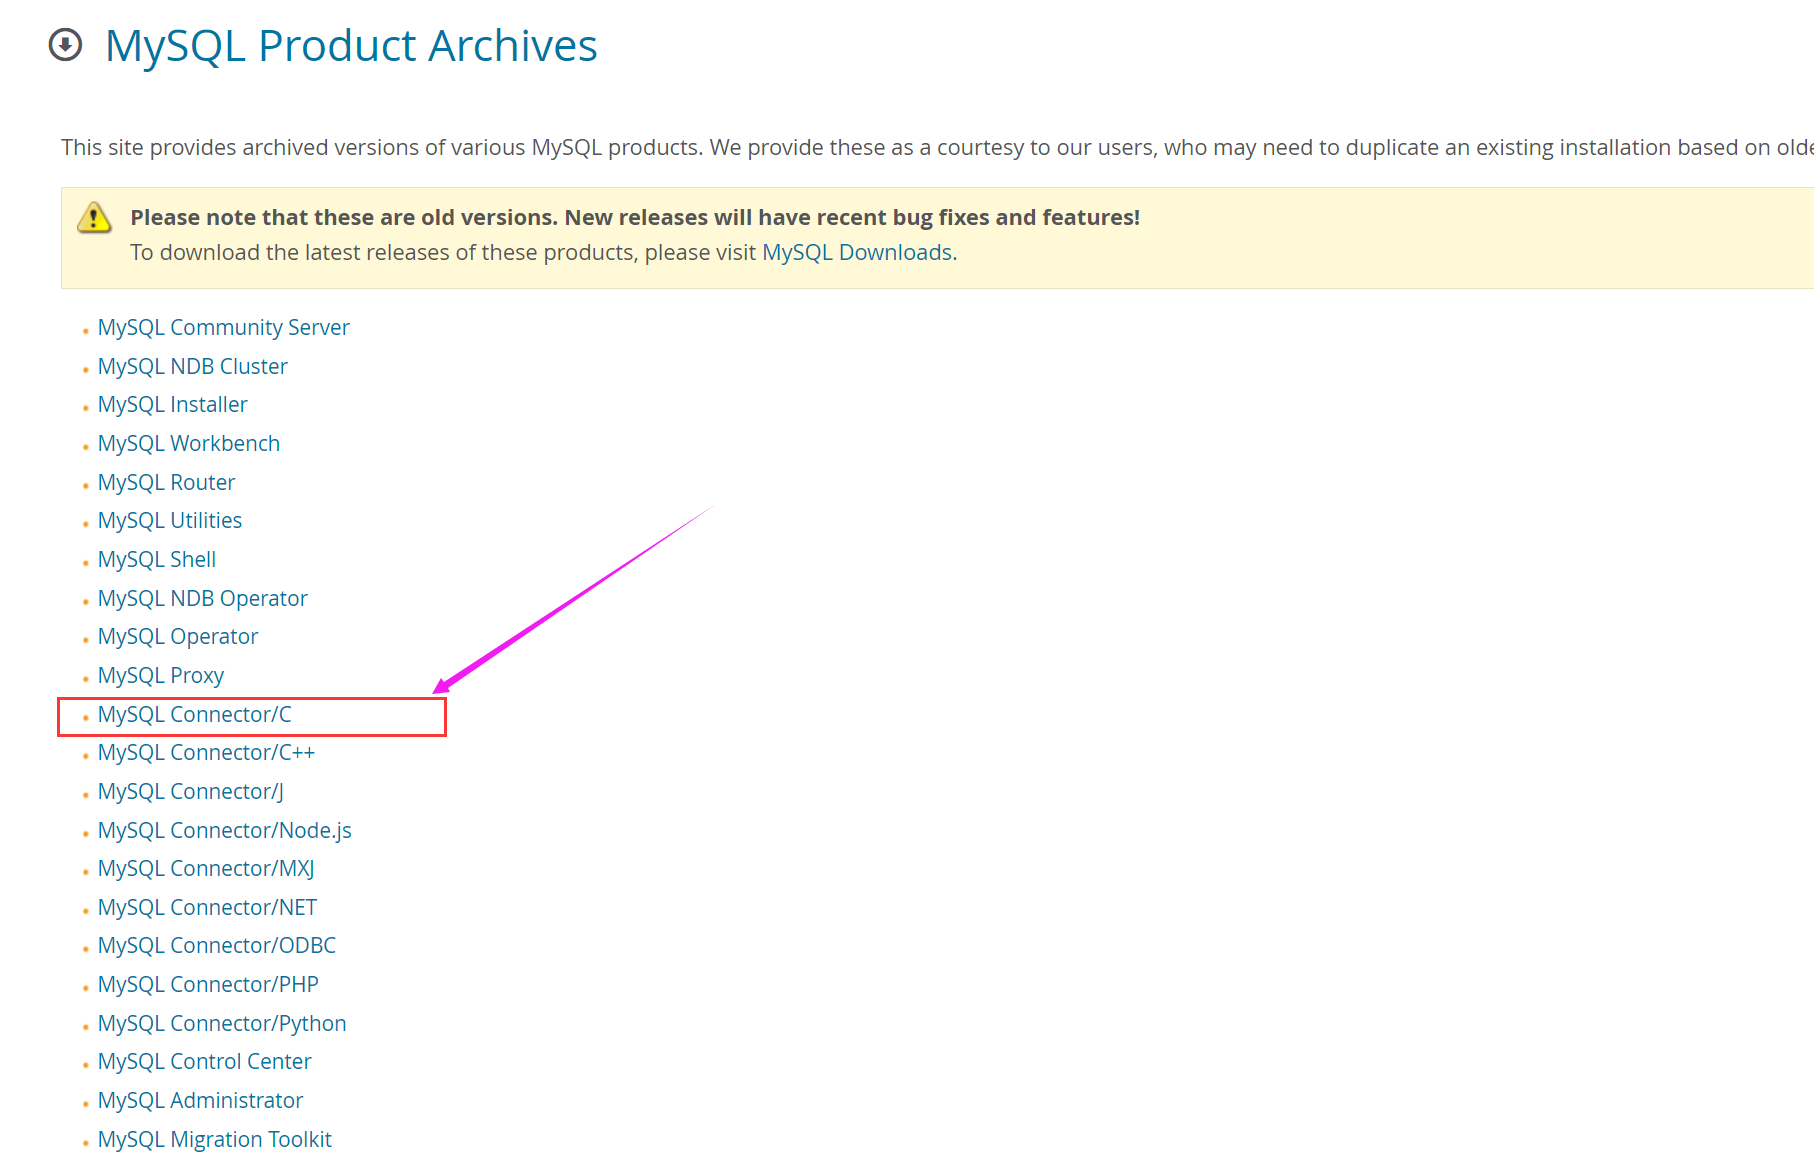Go to MySQL Shell archive
The height and width of the screenshot is (1155, 1814).
click(x=157, y=559)
